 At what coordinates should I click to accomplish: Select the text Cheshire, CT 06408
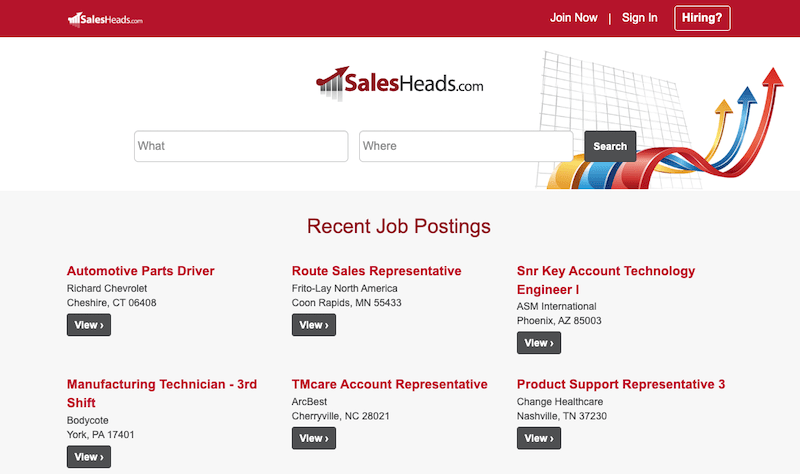(111, 303)
